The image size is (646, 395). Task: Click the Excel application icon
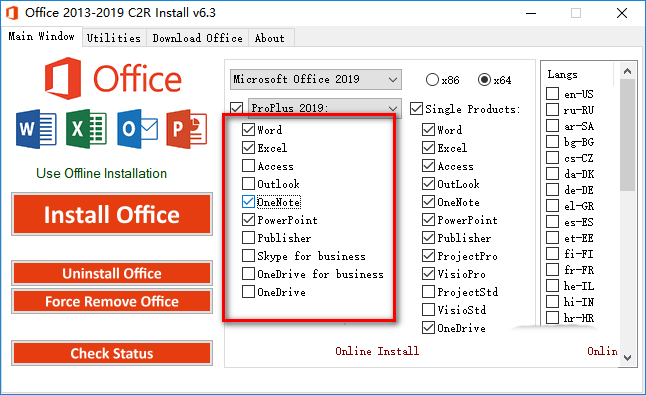86,129
